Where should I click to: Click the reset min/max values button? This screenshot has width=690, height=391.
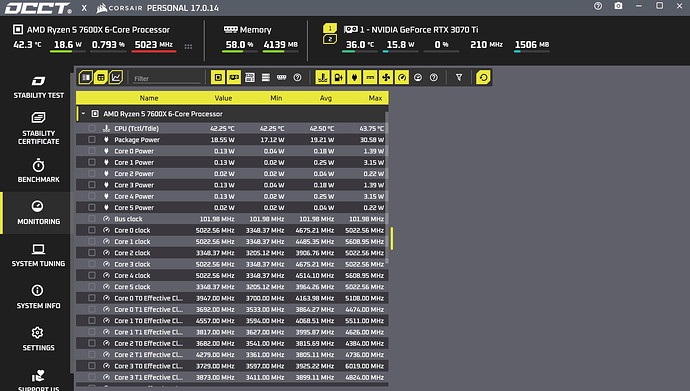483,77
